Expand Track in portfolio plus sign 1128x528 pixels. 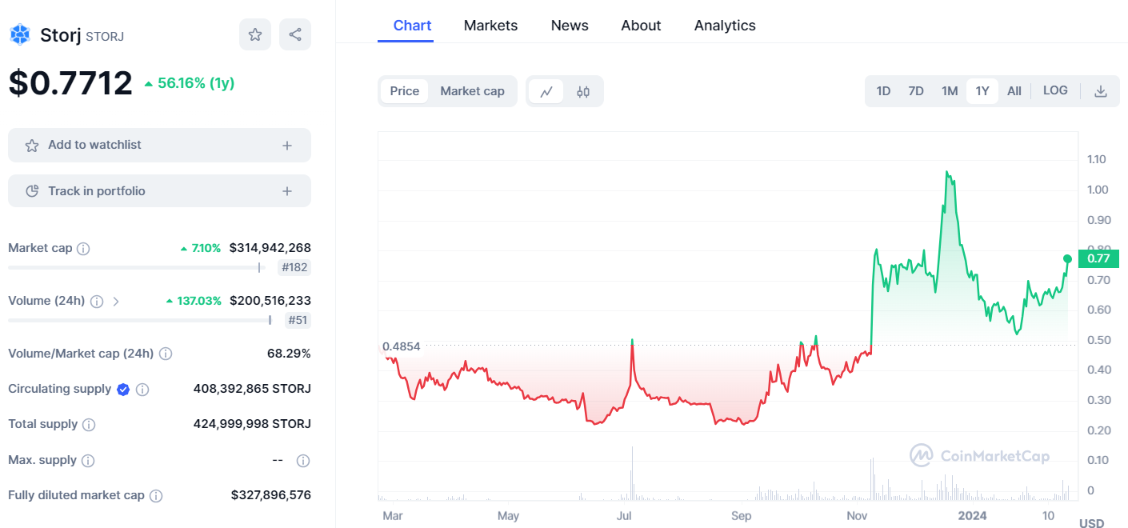pos(287,191)
